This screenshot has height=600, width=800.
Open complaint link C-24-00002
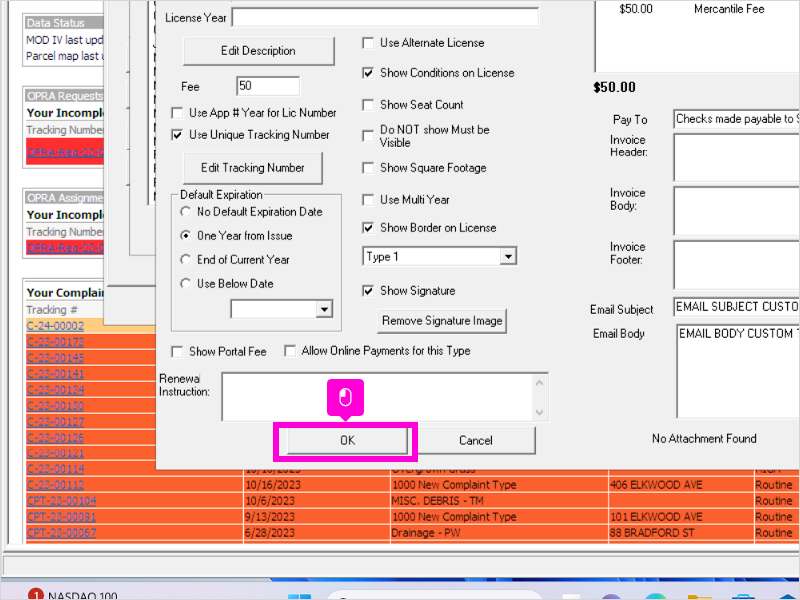55,326
